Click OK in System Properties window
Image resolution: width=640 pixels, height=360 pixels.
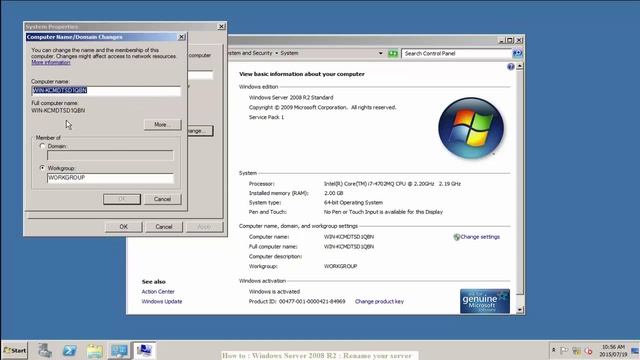click(x=123, y=227)
